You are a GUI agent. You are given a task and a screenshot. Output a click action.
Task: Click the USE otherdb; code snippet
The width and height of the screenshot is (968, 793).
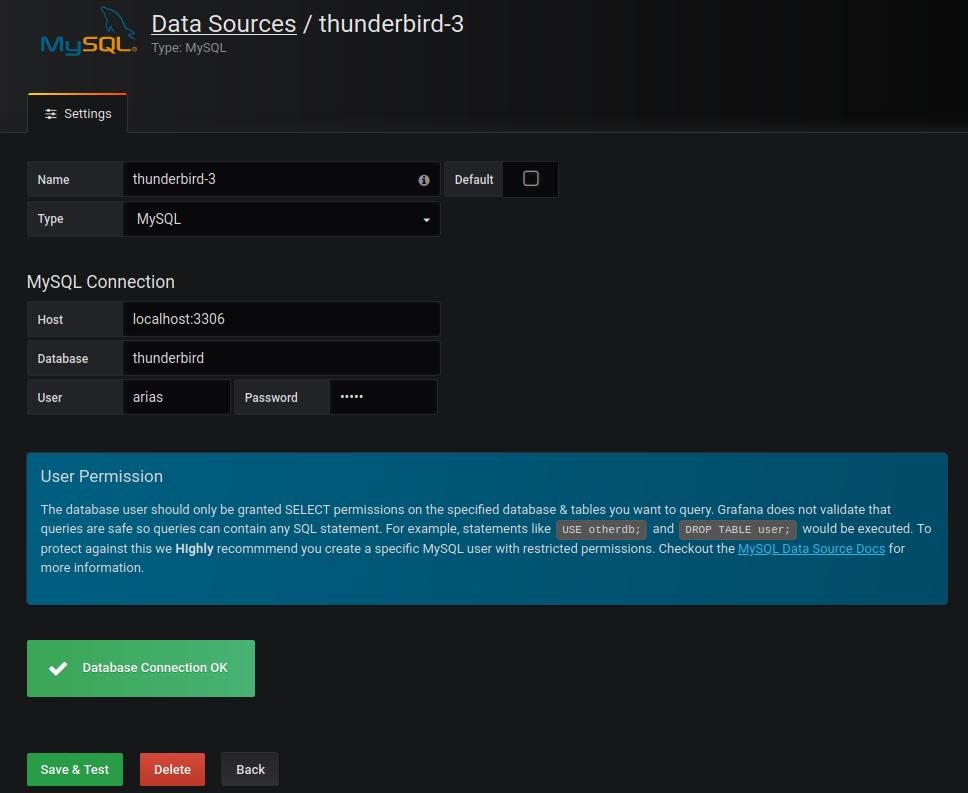pos(601,530)
